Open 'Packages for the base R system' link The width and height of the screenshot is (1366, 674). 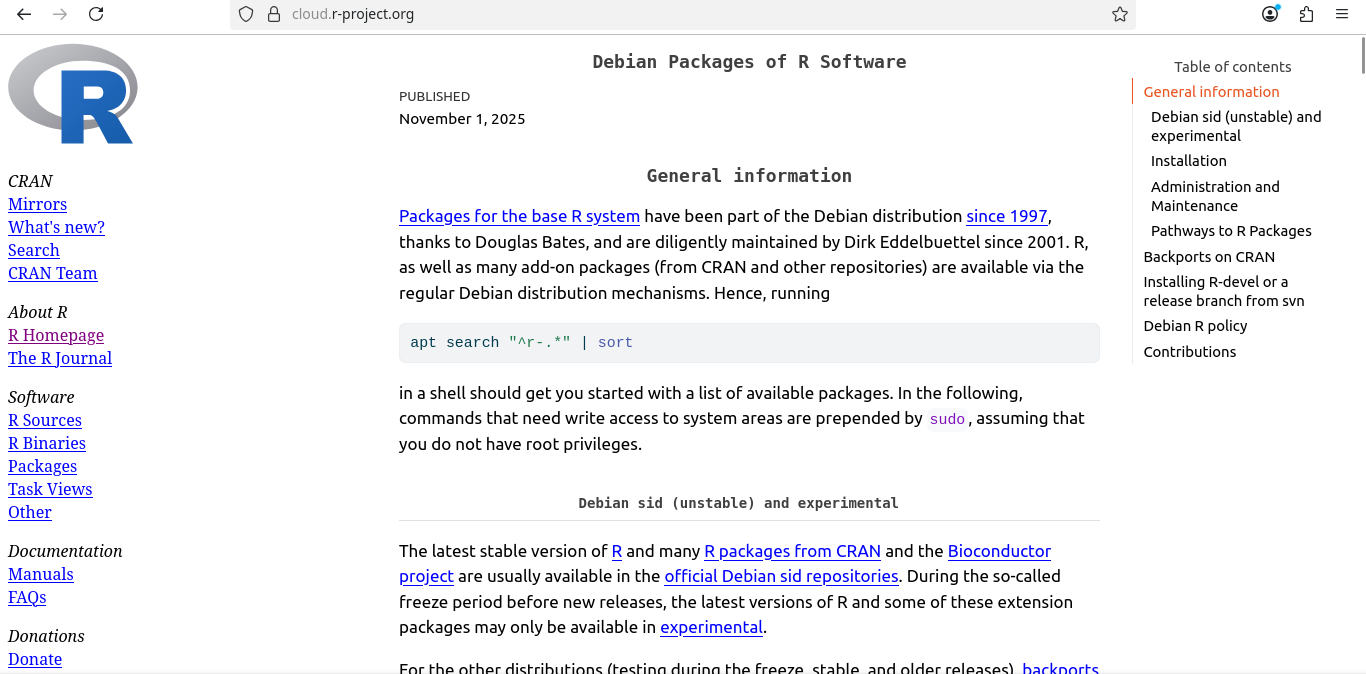coord(519,216)
